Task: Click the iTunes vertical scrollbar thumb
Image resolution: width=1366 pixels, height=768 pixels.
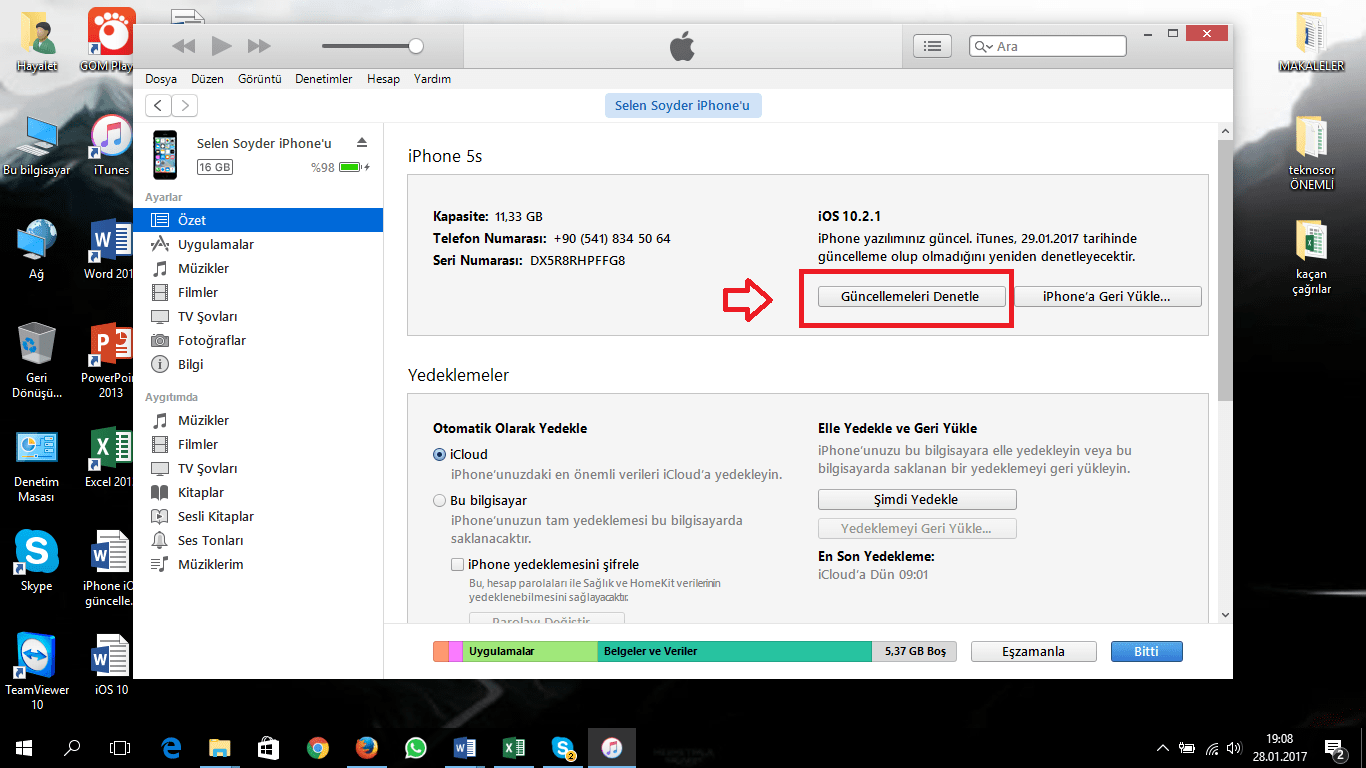Action: point(1226,271)
